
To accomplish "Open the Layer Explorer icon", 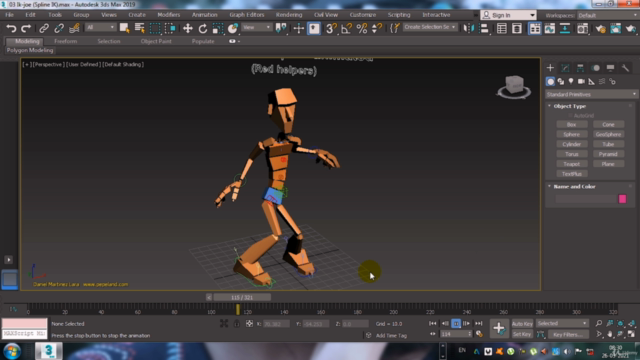I will click(517, 28).
